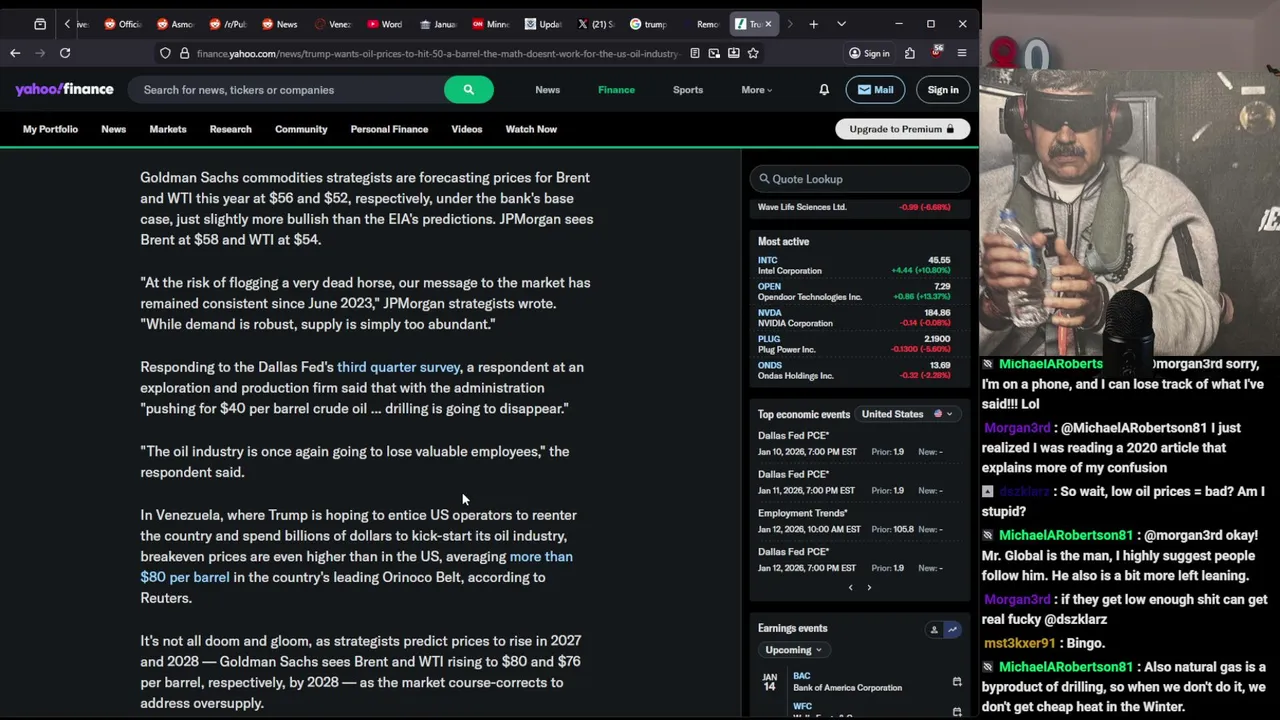Show previous economic events page arrow
The width and height of the screenshot is (1280, 720).
point(851,588)
